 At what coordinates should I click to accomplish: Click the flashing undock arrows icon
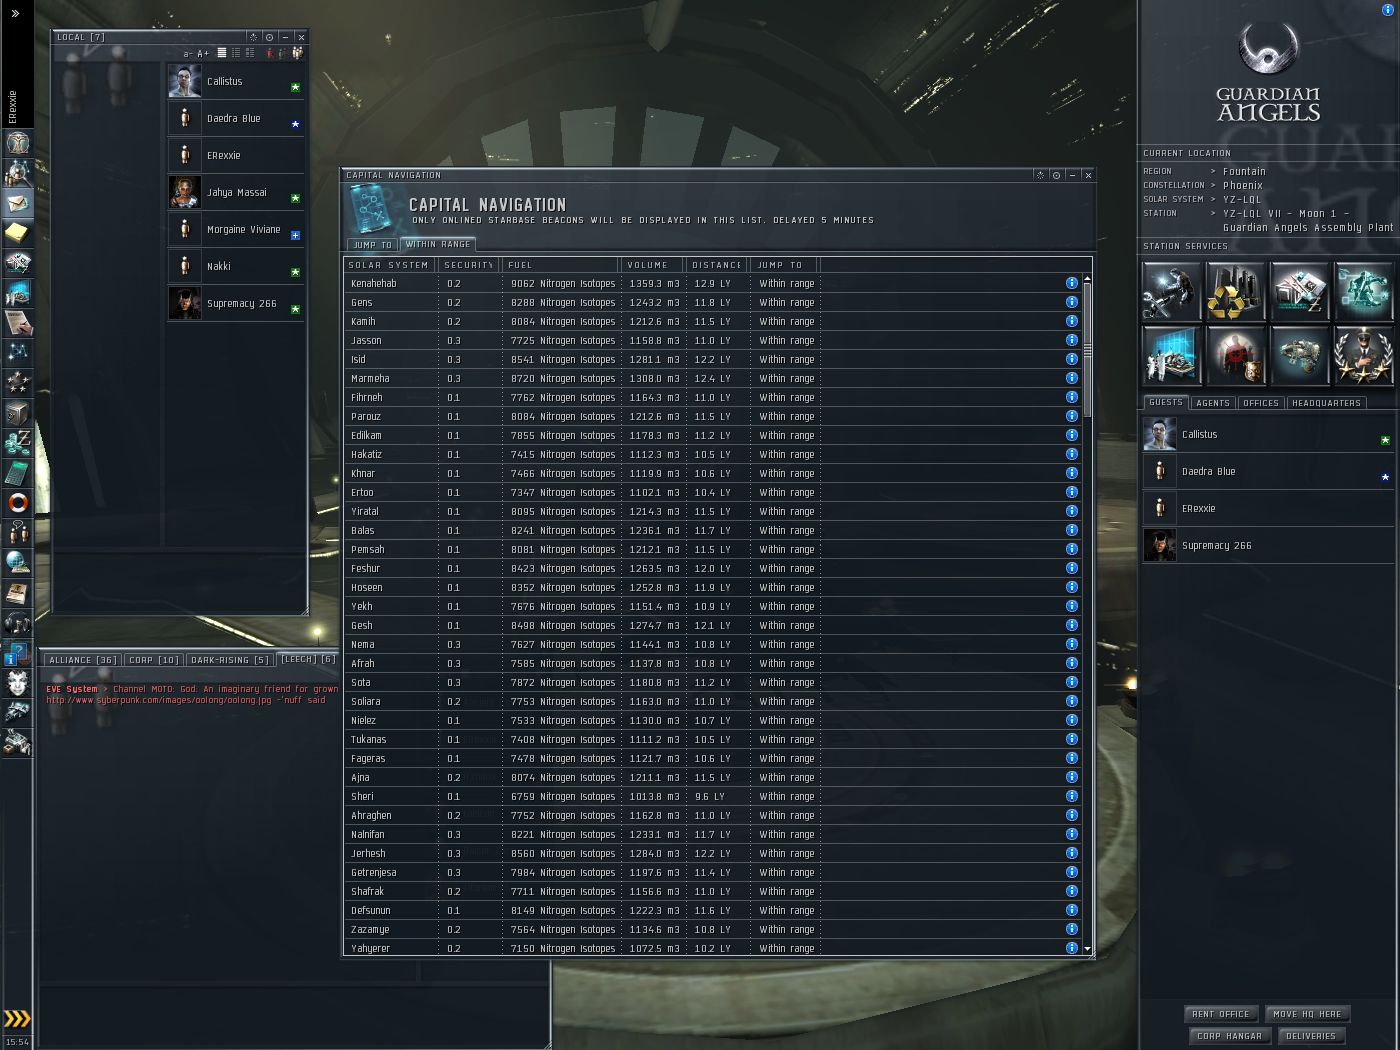[17, 1019]
